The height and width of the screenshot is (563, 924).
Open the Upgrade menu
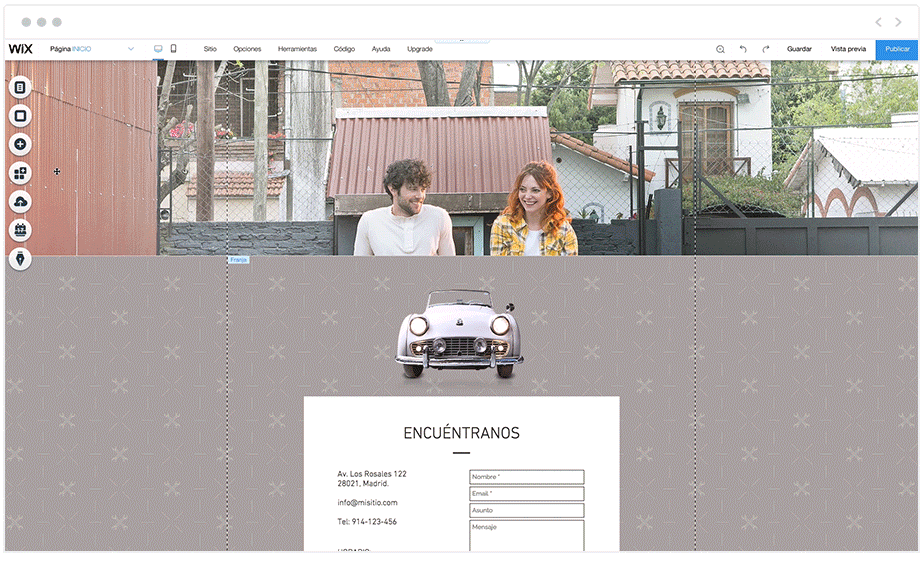coord(420,49)
